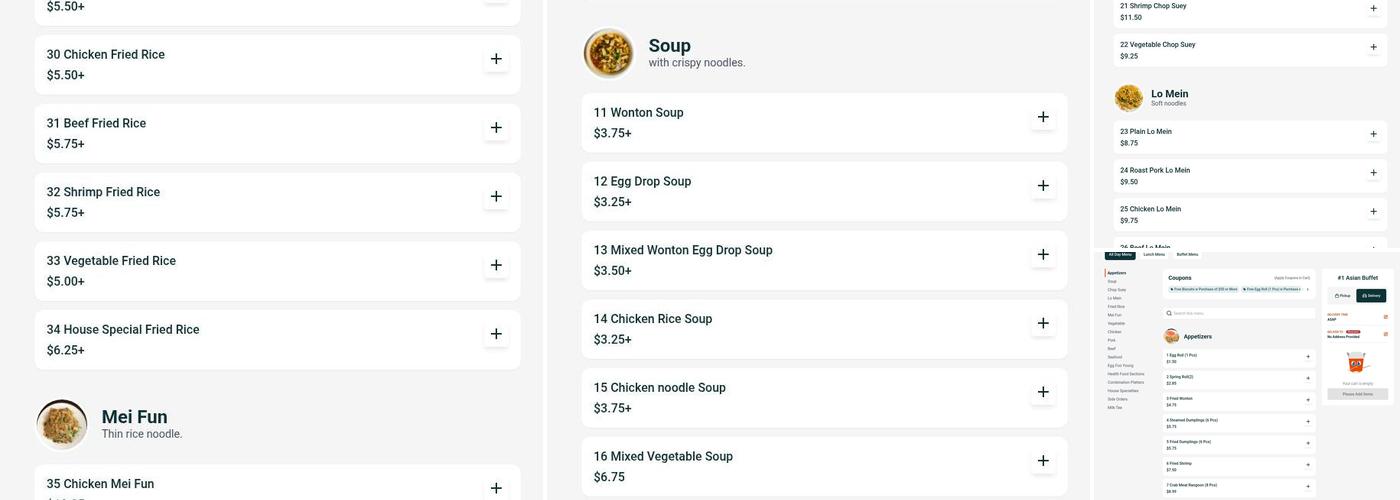Add 11 Wonton Soup with plus icon
Viewport: 1400px width, 500px height.
(x=1042, y=117)
